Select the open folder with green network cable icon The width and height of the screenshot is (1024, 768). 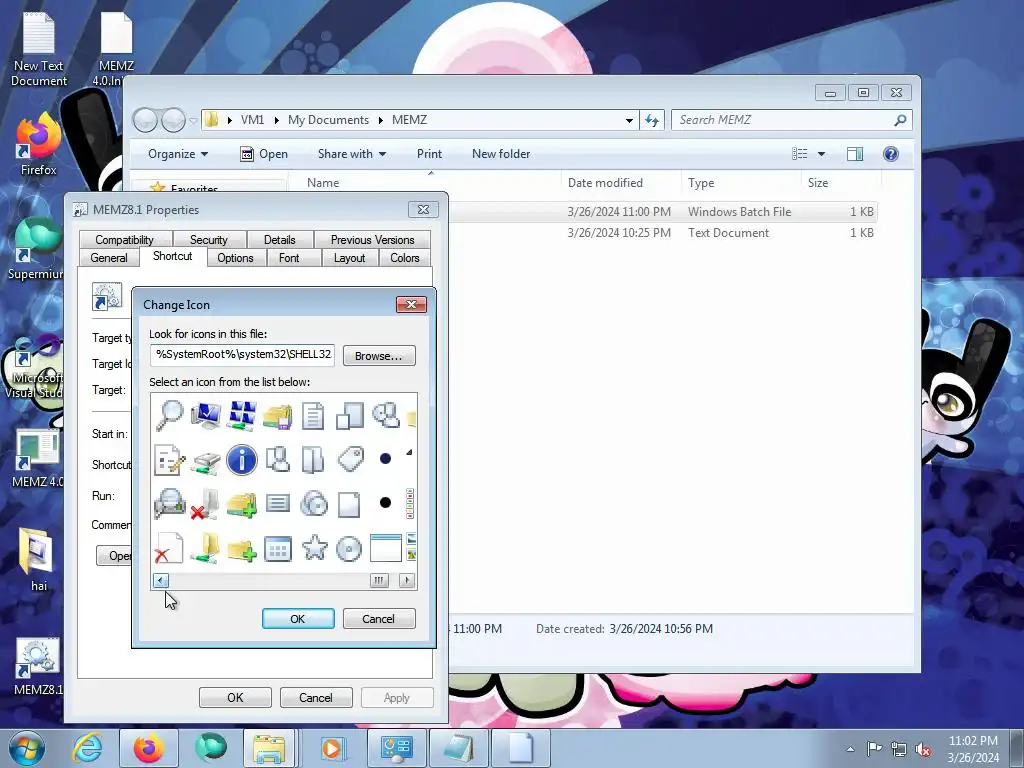click(x=205, y=548)
